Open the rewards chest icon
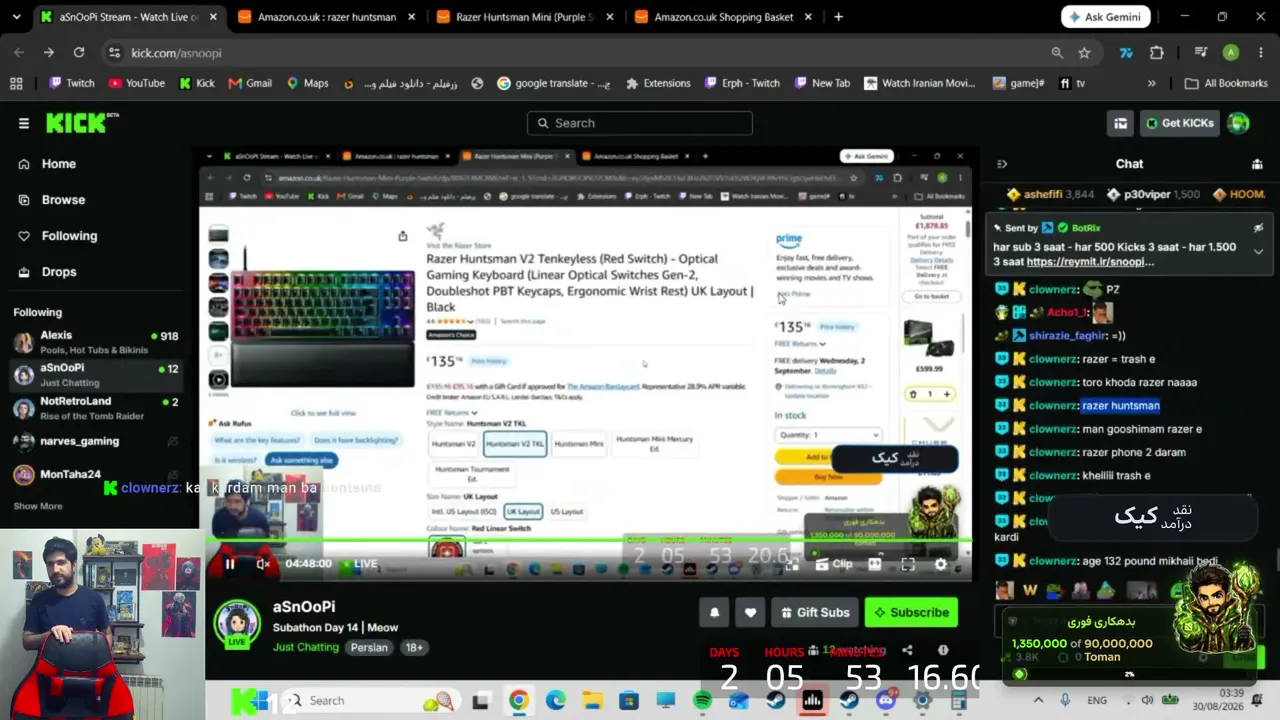This screenshot has height=720, width=1280. click(x=1120, y=123)
